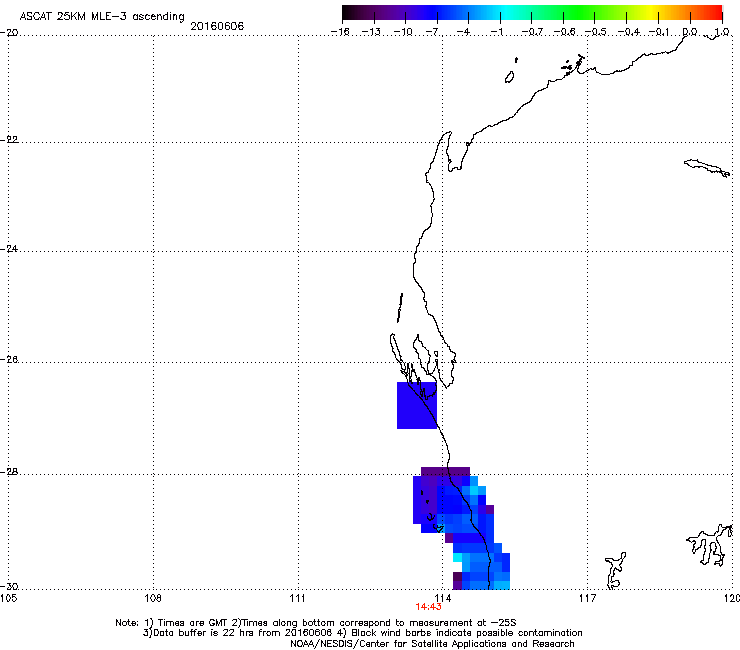Click the large solid blue square data block

(417, 405)
